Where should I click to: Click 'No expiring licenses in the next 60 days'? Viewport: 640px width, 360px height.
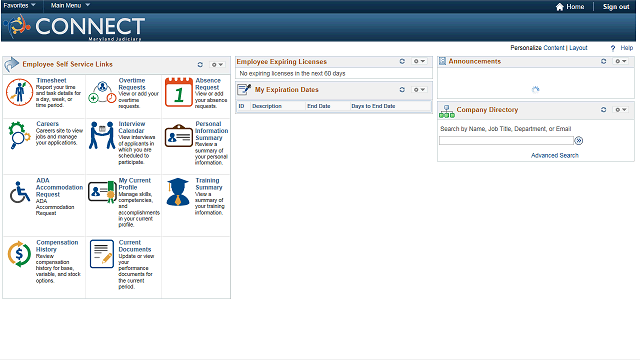click(292, 73)
